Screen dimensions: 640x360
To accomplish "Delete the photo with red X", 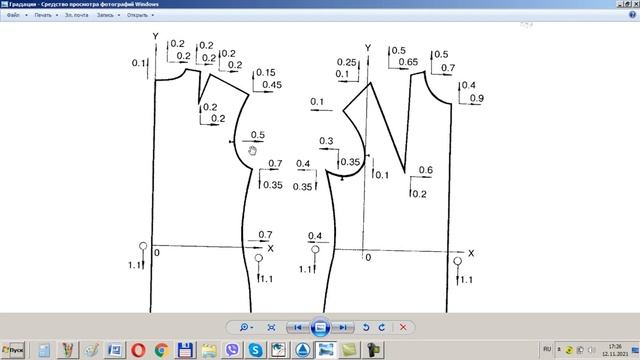I will click(x=403, y=327).
